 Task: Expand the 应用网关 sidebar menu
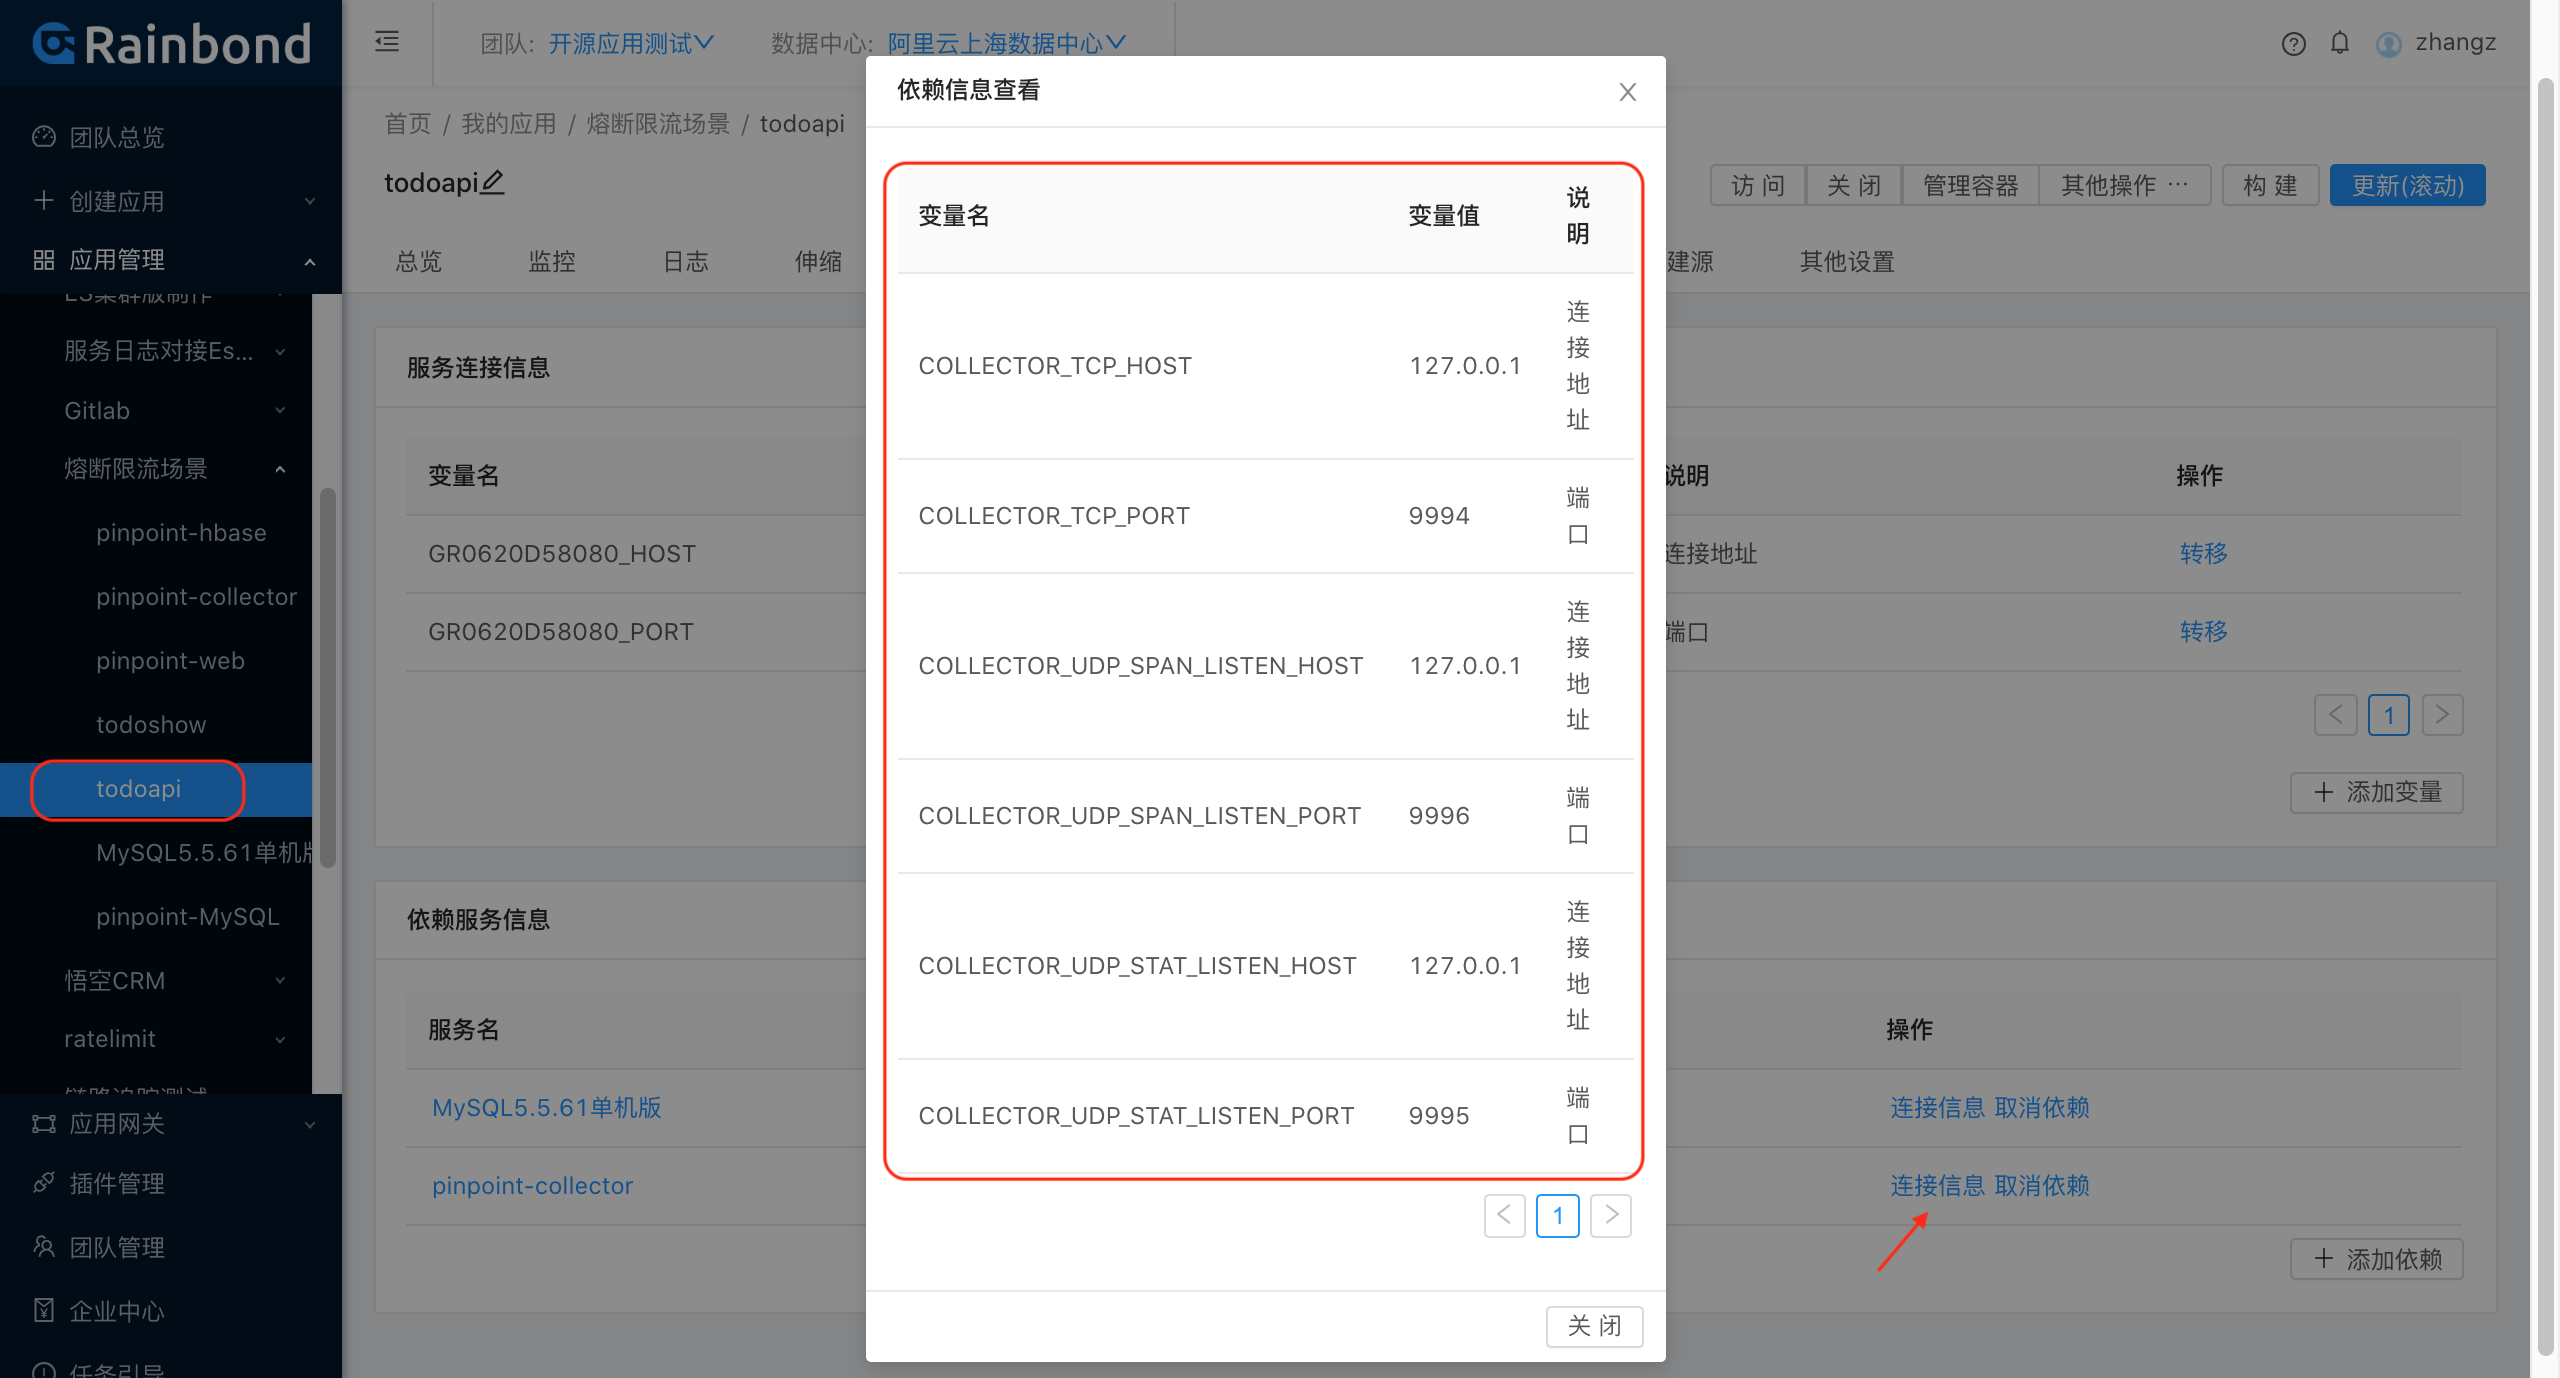click(x=171, y=1124)
